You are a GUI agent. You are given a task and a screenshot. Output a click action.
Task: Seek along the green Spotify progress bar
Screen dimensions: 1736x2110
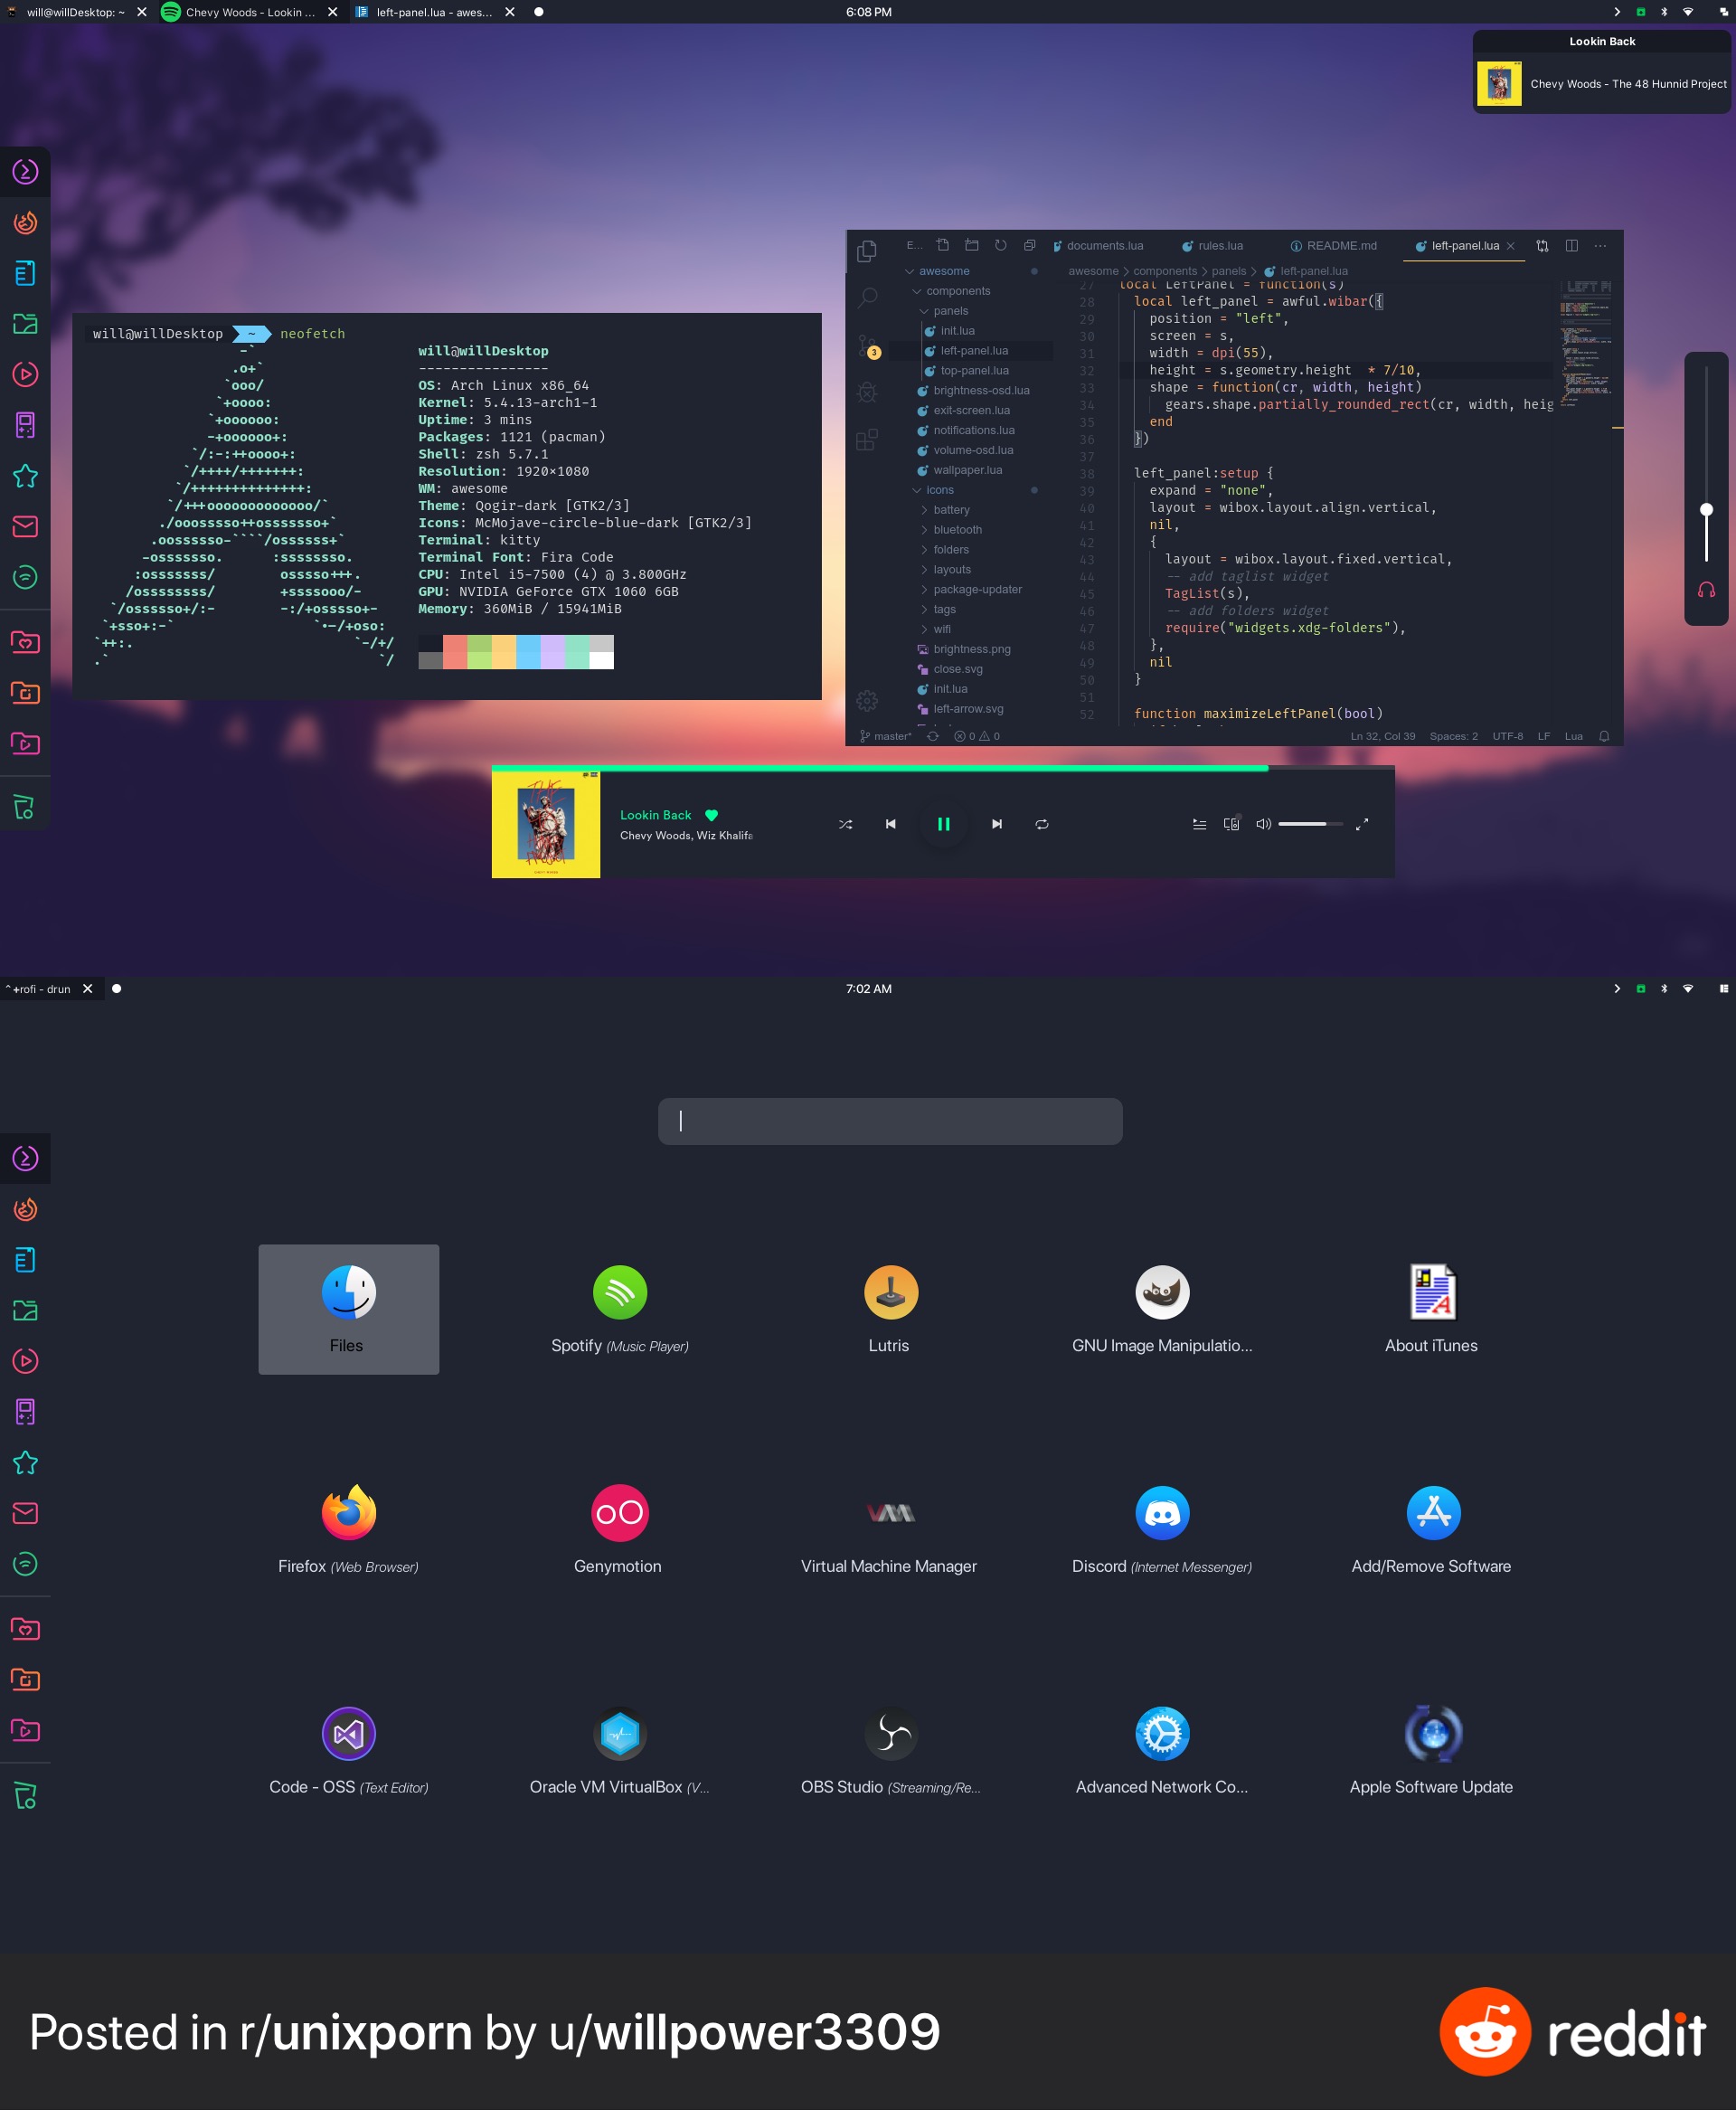click(943, 768)
